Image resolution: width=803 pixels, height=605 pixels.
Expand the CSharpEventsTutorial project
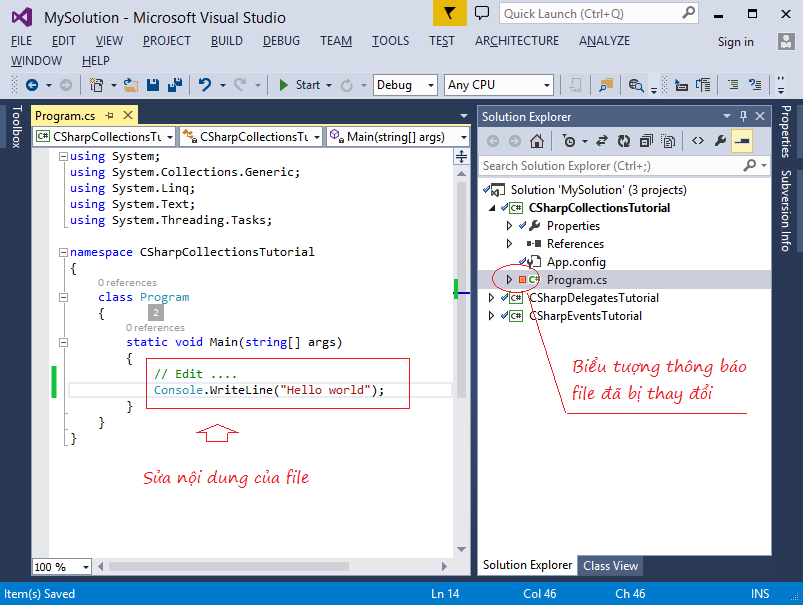pyautogui.click(x=491, y=316)
